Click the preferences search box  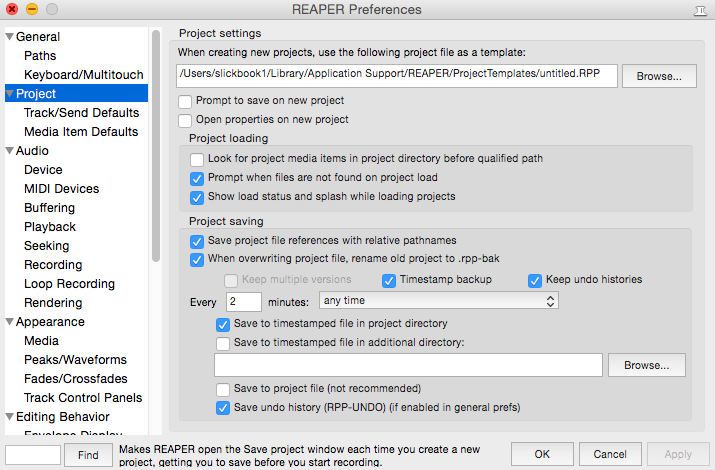[33, 455]
